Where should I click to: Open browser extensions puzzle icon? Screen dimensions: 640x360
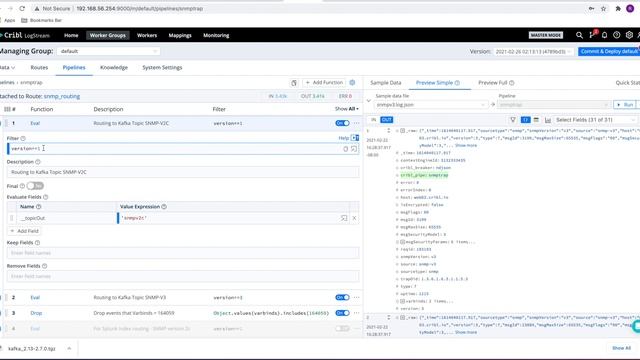tap(618, 9)
